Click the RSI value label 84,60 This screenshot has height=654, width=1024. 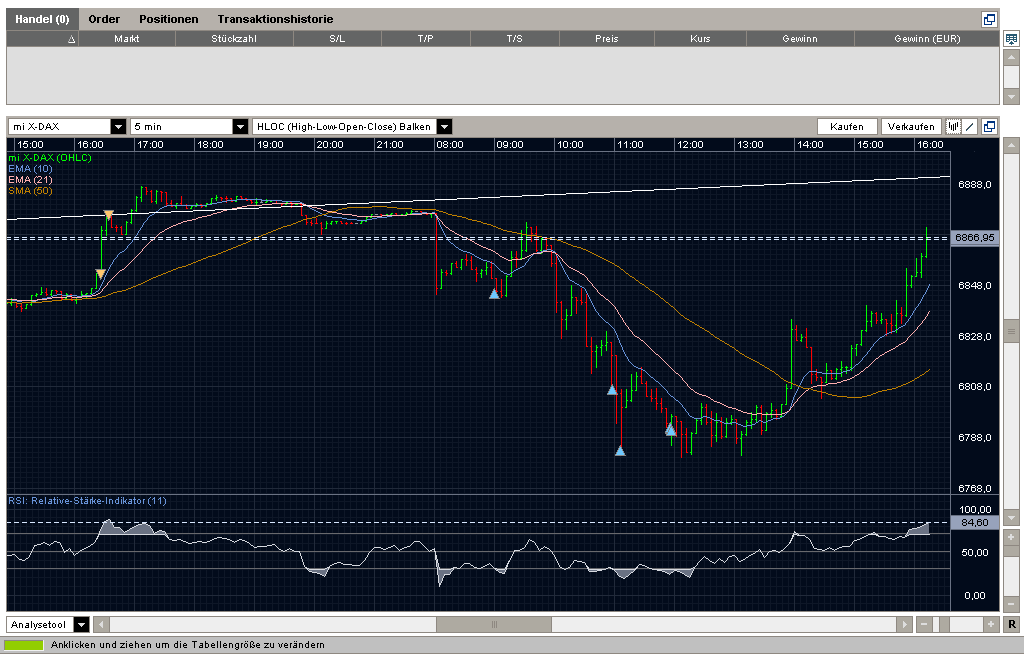click(x=975, y=523)
